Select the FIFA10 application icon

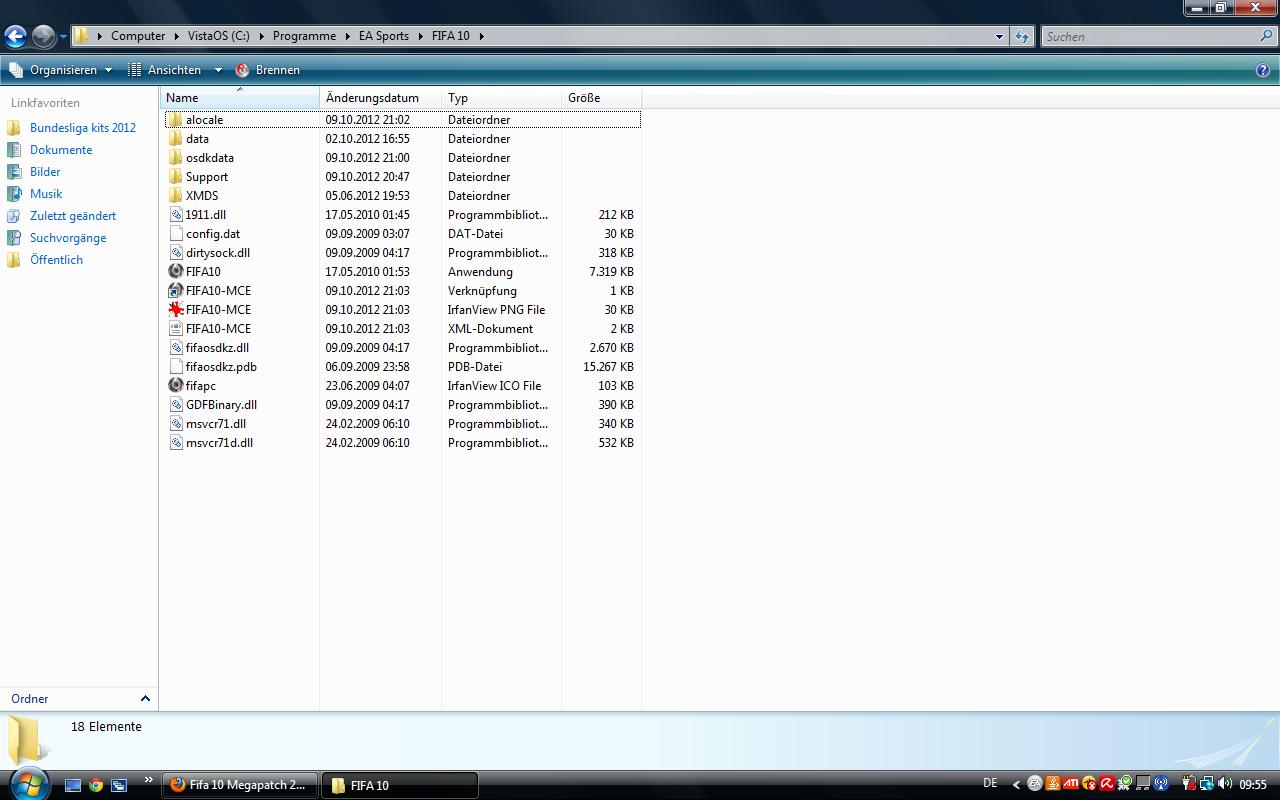tap(176, 271)
